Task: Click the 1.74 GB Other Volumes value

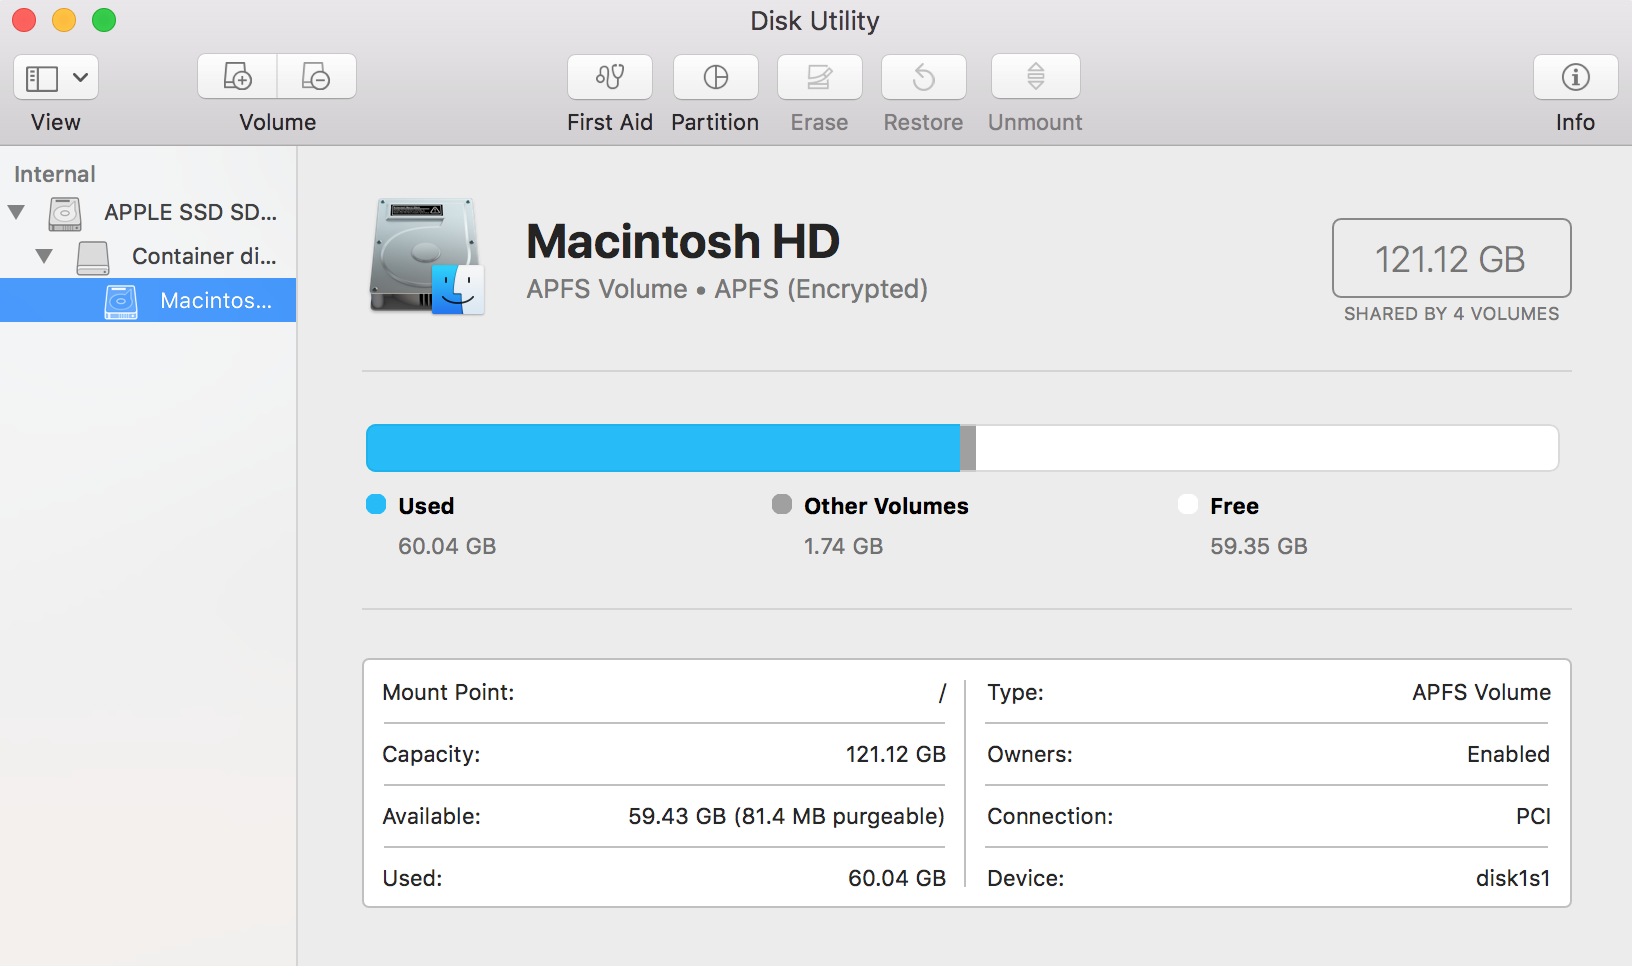Action: click(x=844, y=546)
